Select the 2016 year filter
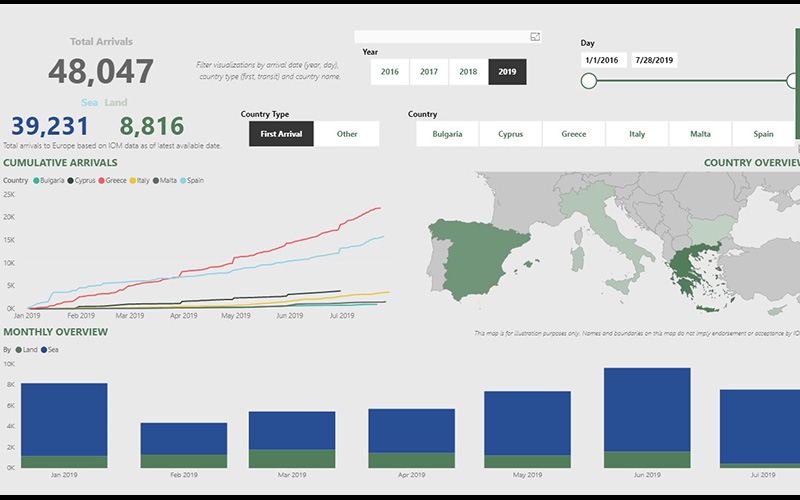 389,72
